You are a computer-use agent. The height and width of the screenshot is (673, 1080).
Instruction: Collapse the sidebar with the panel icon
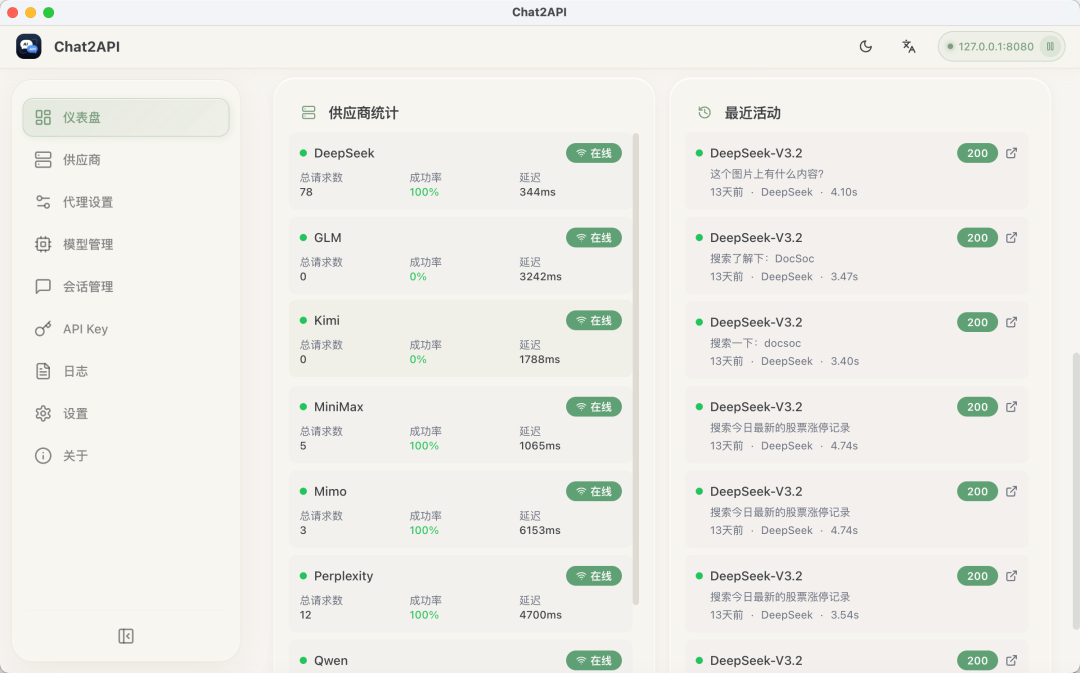(x=126, y=636)
